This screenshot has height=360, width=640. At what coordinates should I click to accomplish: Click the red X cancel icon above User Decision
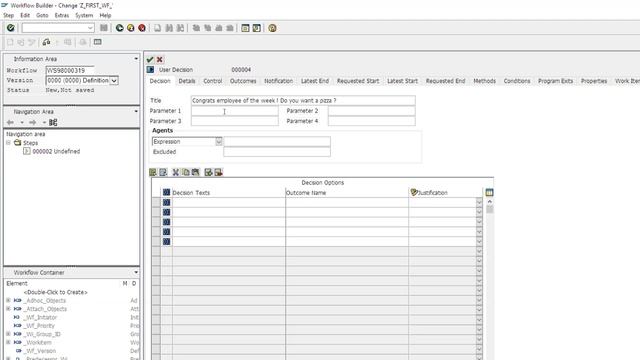[x=160, y=59]
